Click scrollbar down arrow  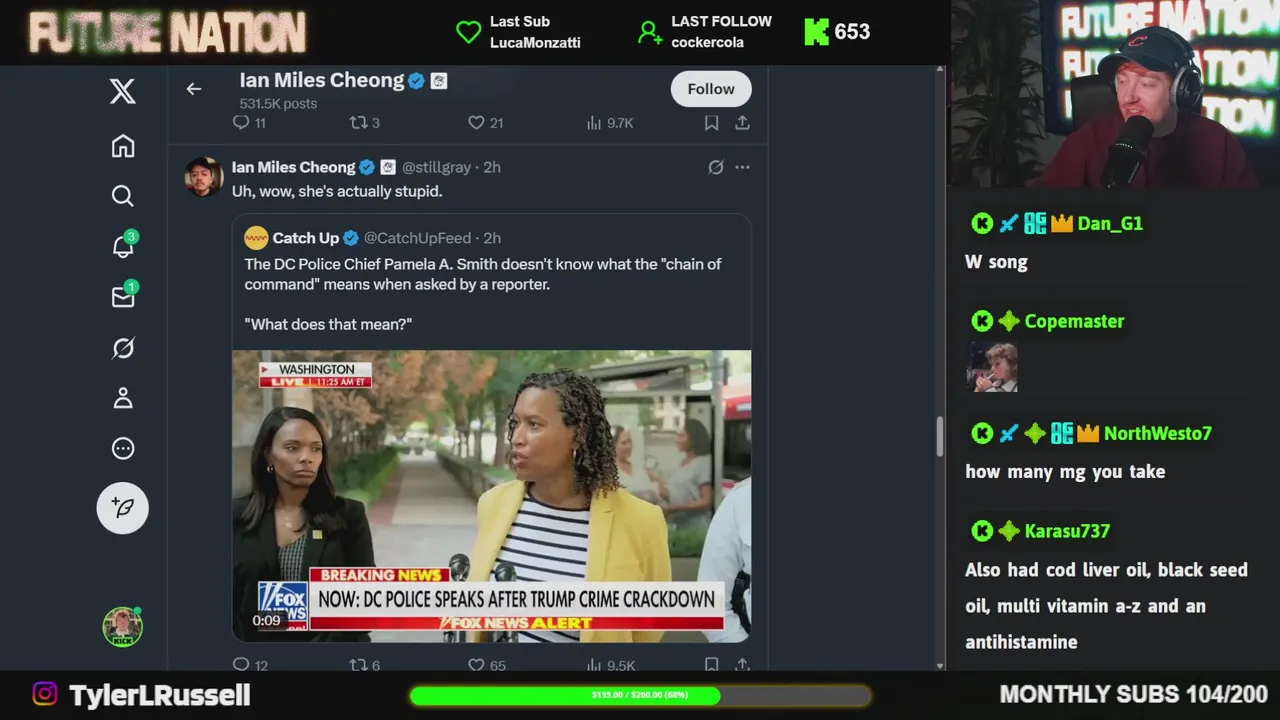coord(939,665)
